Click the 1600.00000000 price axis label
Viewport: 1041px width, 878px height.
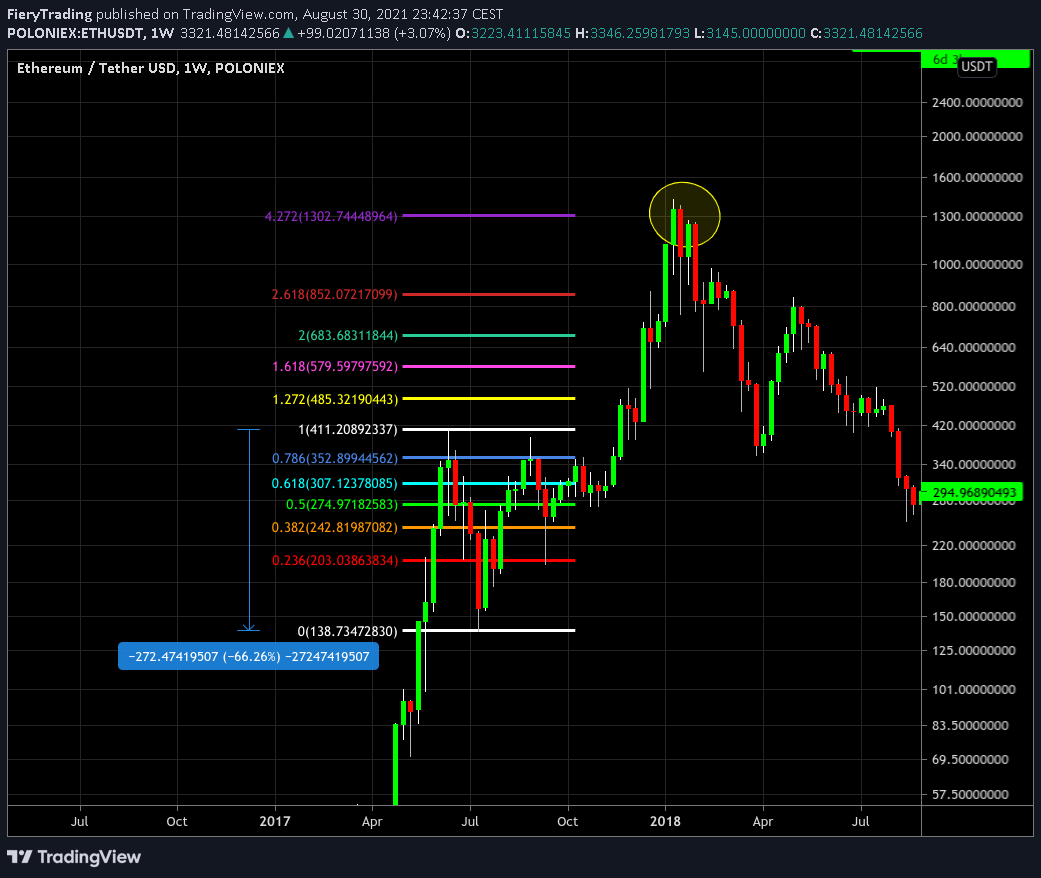click(x=977, y=178)
